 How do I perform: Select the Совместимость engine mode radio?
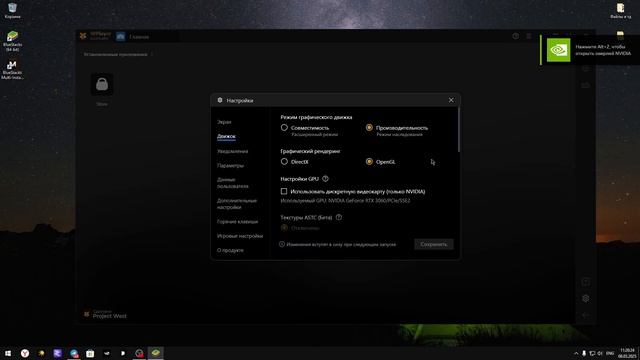pos(284,128)
